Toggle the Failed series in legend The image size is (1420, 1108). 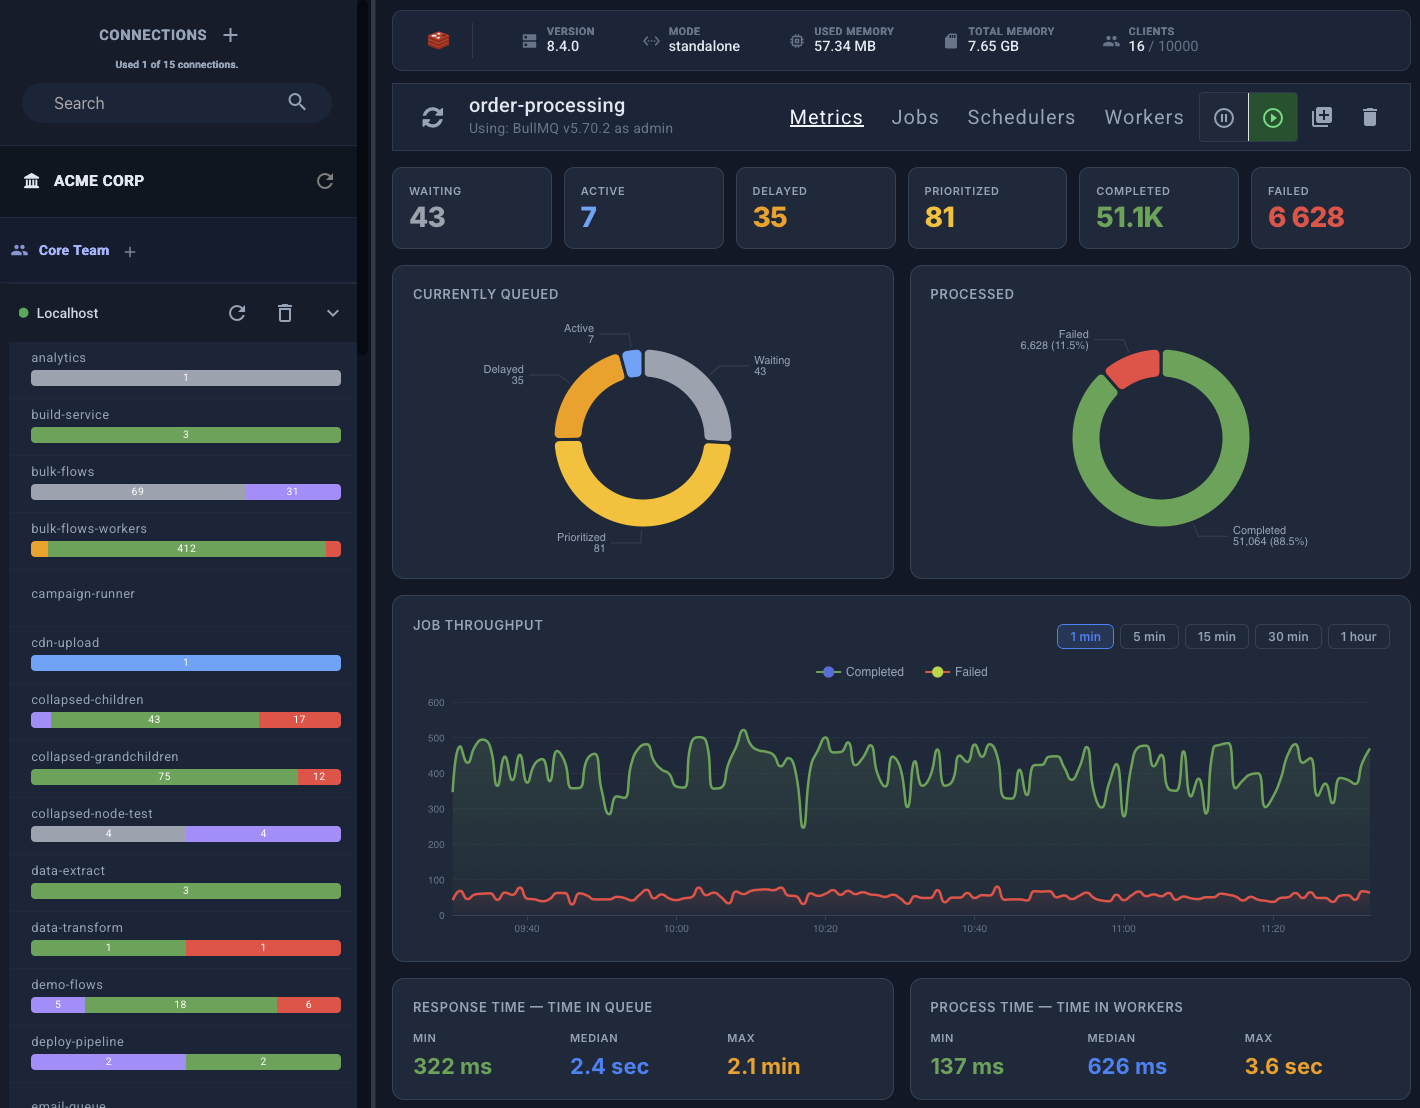pos(956,672)
